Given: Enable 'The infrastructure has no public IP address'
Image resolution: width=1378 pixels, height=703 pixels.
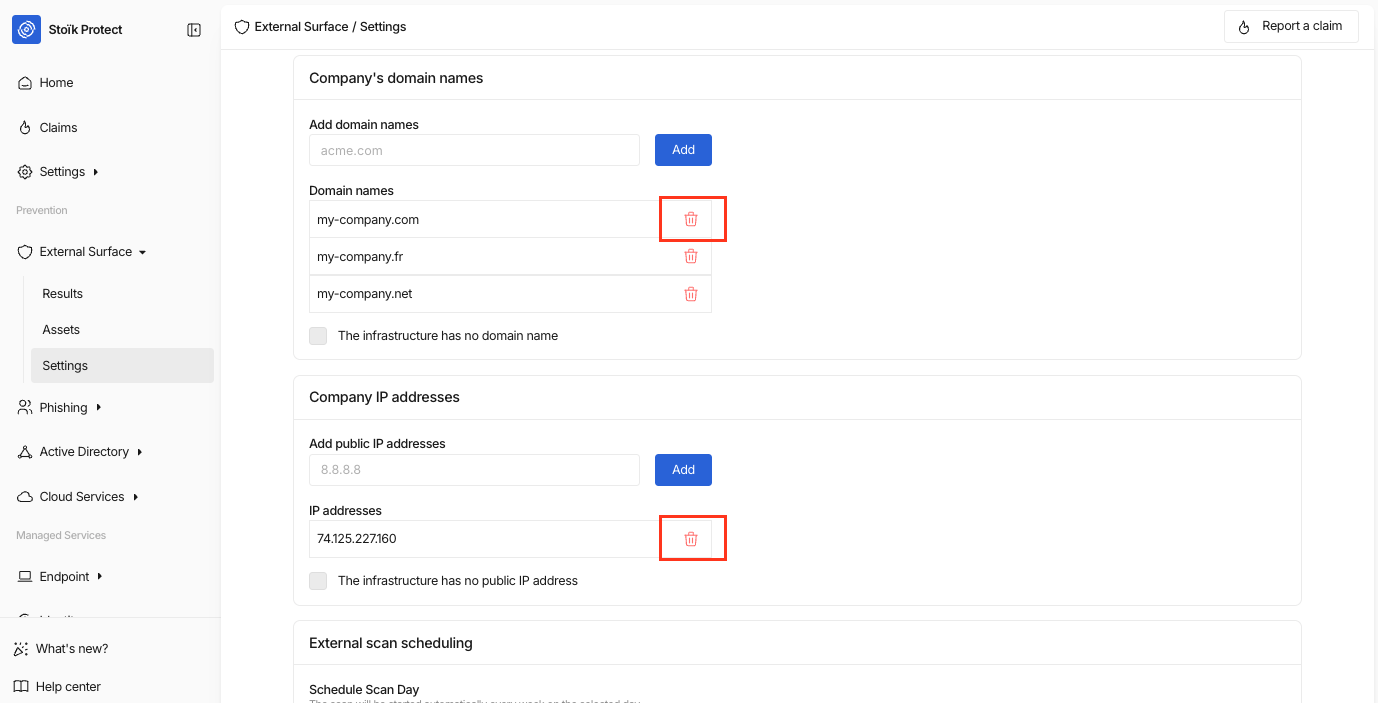Looking at the screenshot, I should 318,581.
